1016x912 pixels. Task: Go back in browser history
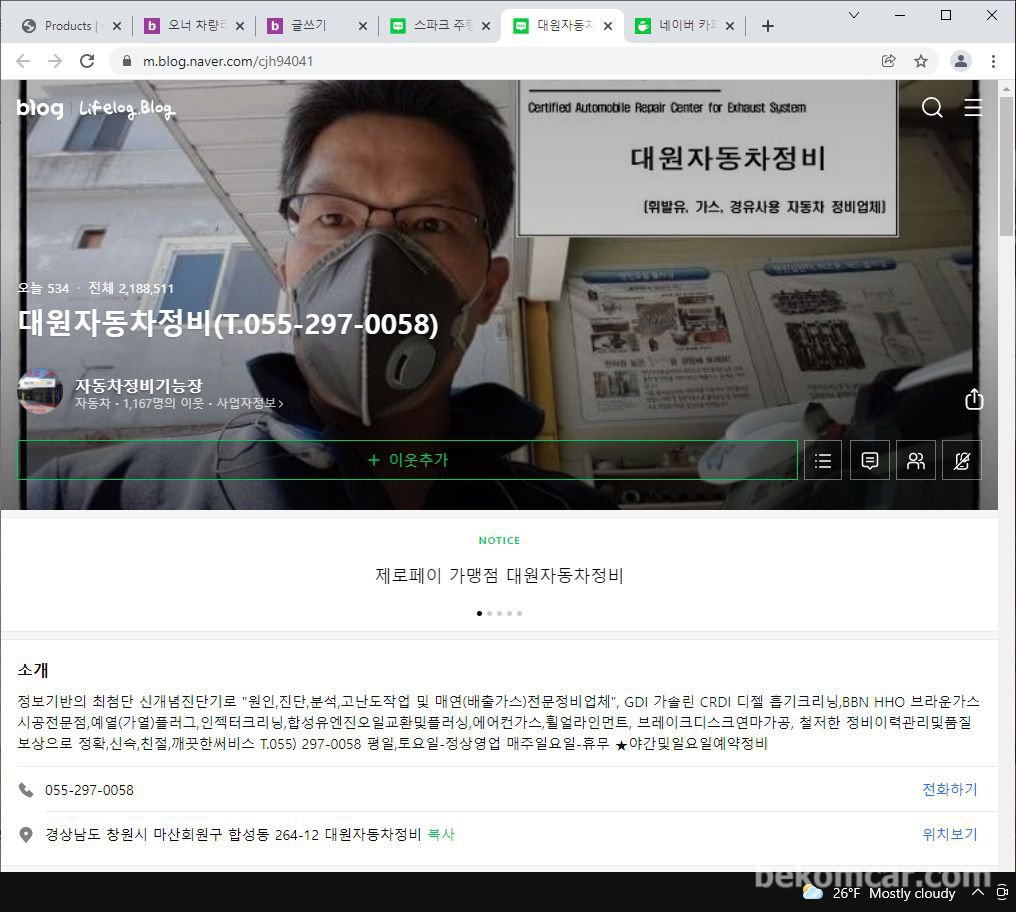coord(23,61)
